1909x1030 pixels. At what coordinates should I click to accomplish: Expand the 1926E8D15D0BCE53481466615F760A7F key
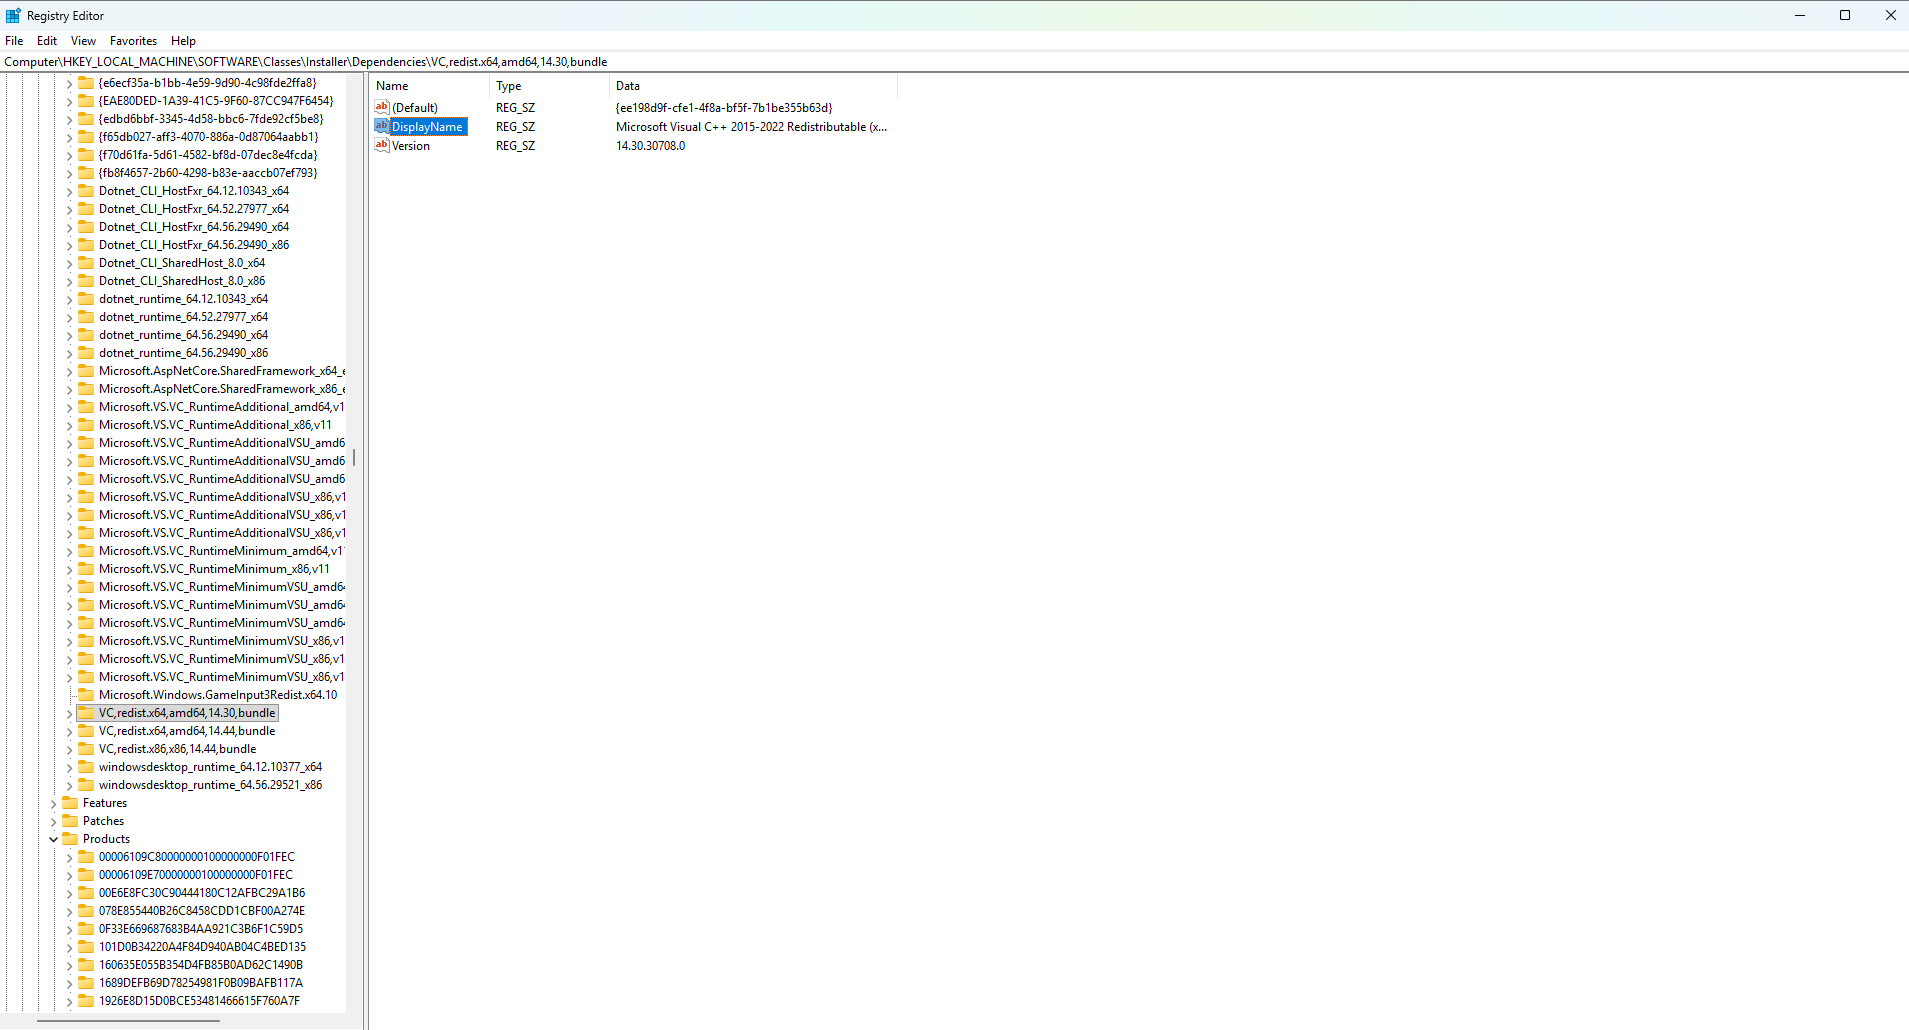[69, 1001]
